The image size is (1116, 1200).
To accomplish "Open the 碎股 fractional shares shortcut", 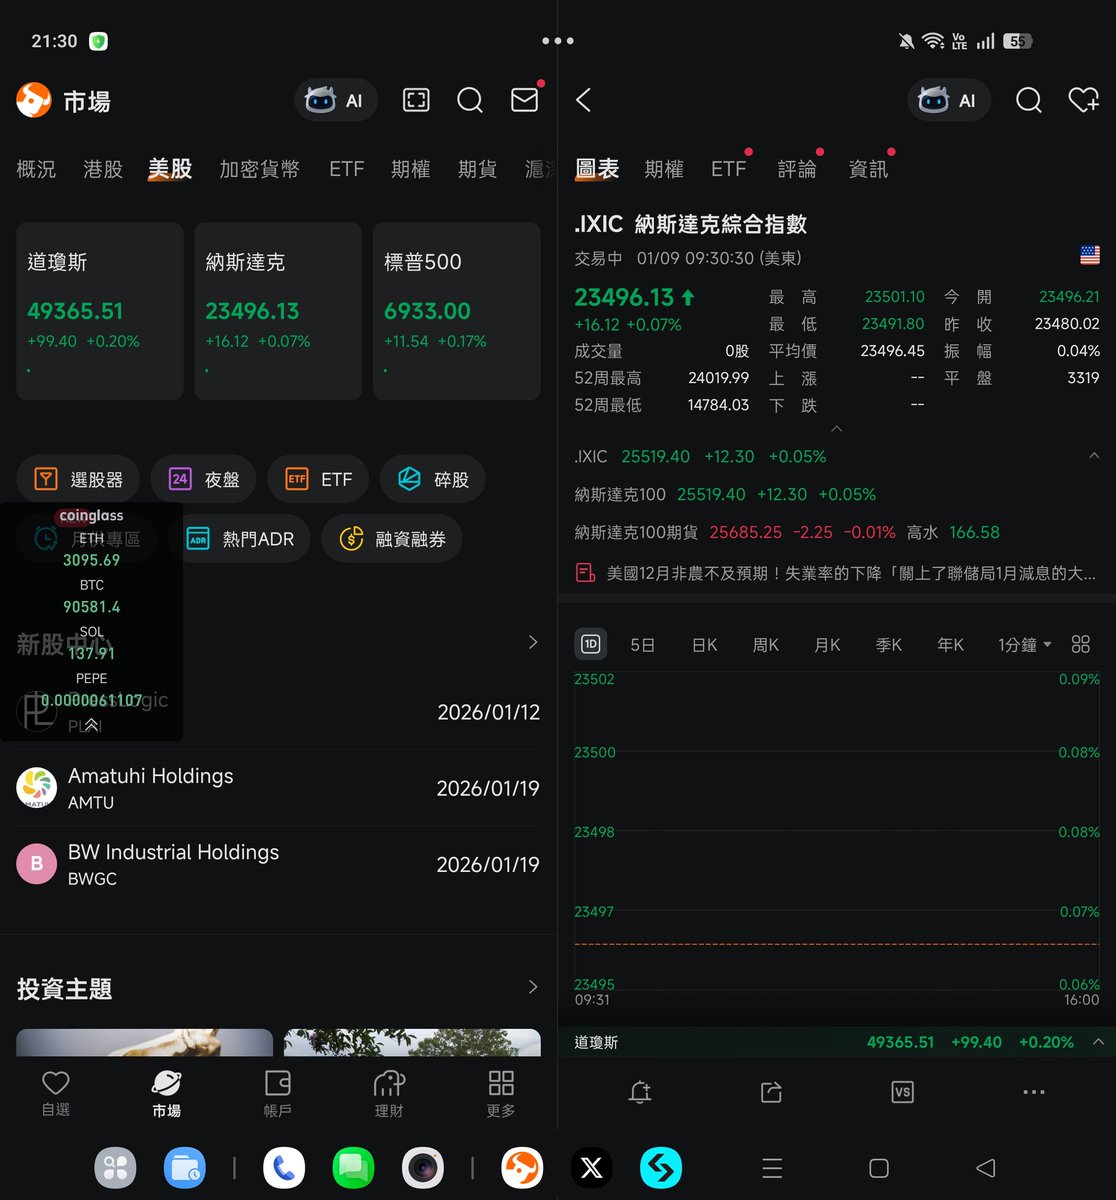I will (433, 479).
